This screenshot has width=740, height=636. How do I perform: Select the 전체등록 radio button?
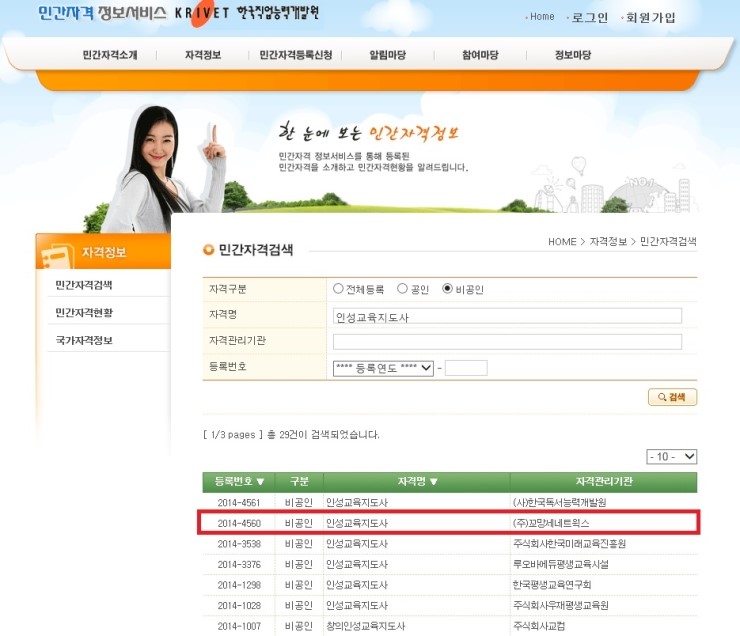[x=338, y=289]
